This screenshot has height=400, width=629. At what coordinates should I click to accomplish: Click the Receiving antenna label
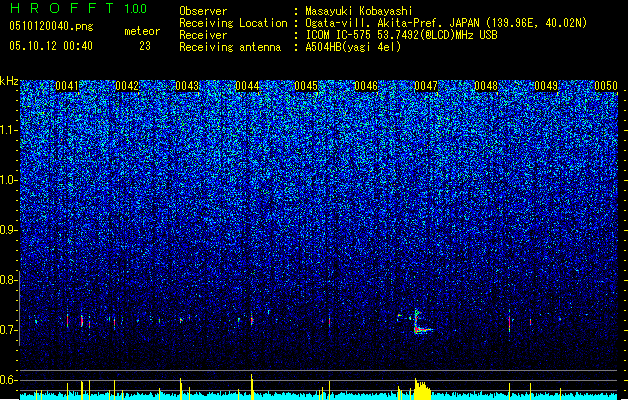(x=230, y=47)
